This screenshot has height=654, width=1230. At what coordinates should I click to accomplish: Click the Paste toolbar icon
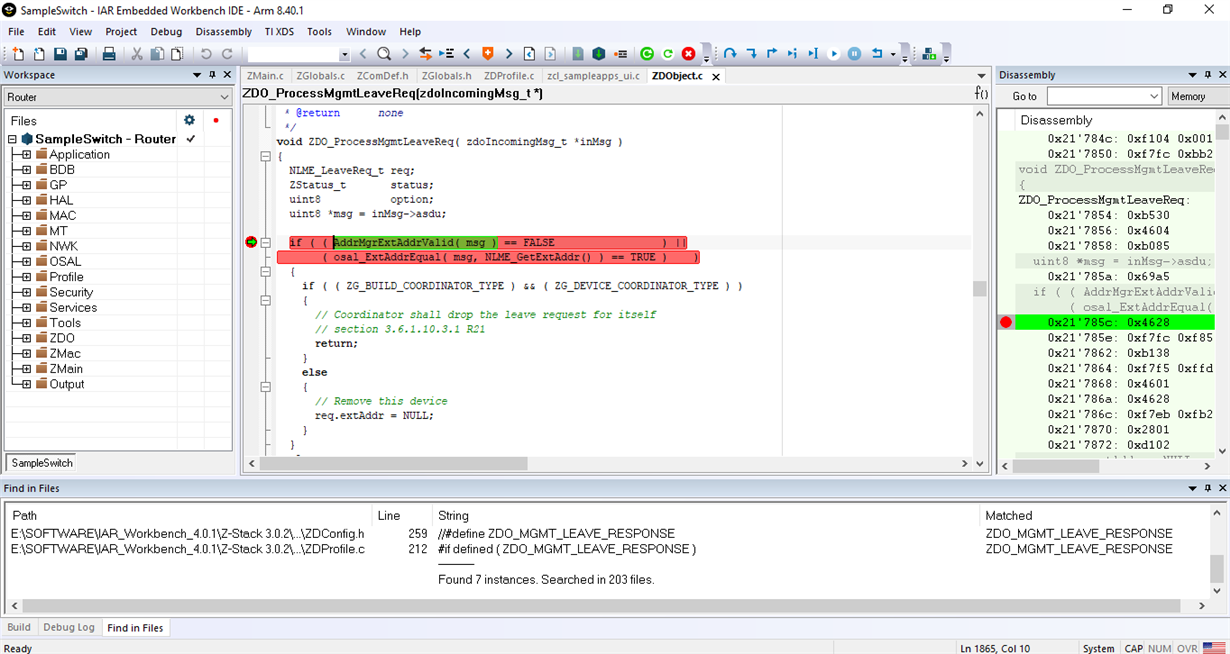(x=177, y=54)
